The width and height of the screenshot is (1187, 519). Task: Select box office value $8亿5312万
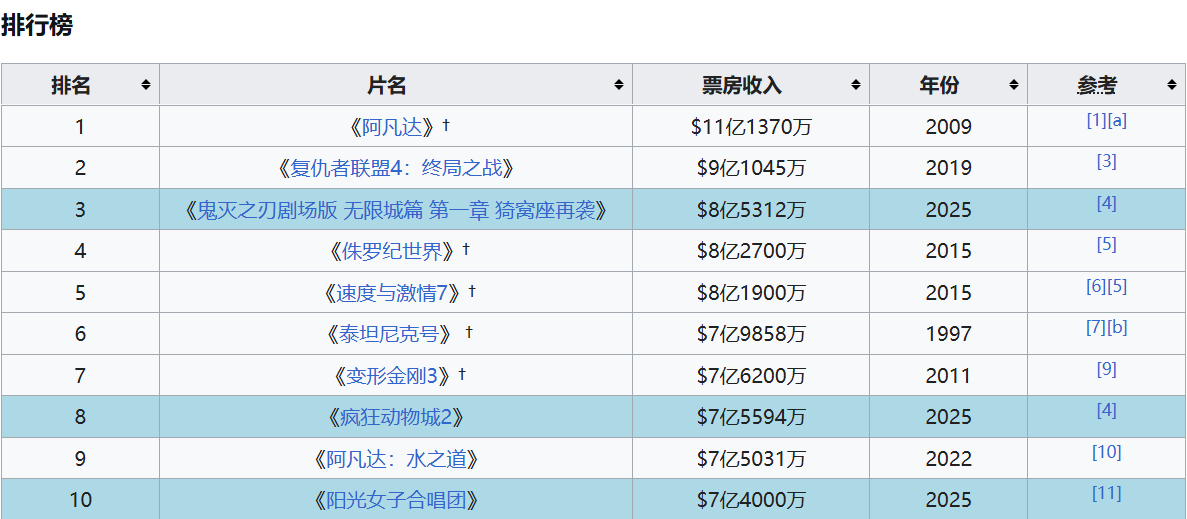(751, 210)
